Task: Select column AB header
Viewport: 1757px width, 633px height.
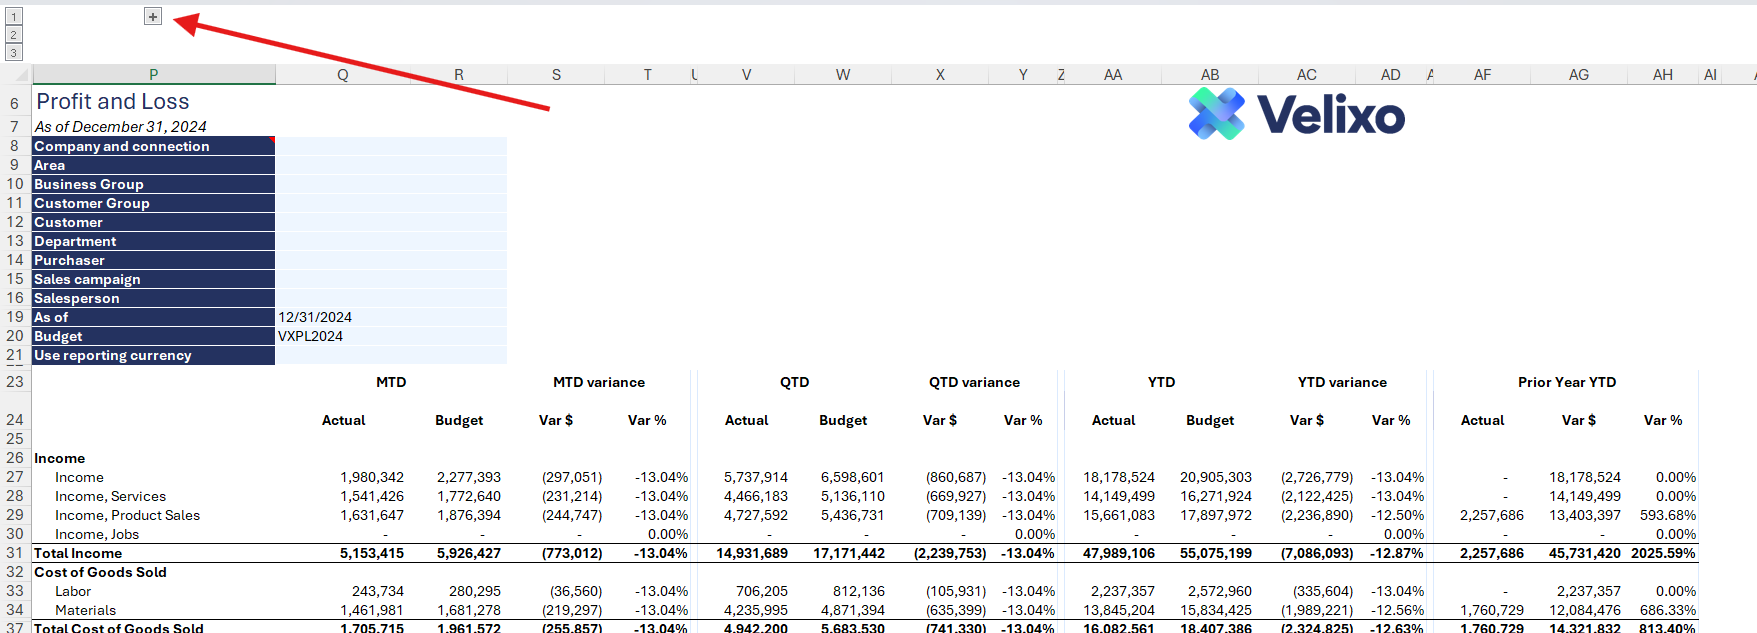Action: tap(1209, 75)
